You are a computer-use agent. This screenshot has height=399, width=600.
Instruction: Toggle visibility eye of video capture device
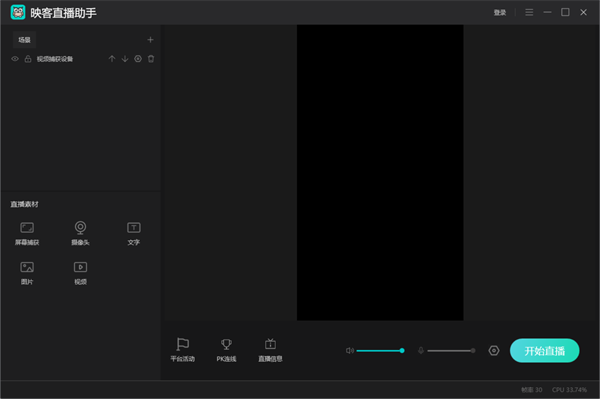click(15, 59)
